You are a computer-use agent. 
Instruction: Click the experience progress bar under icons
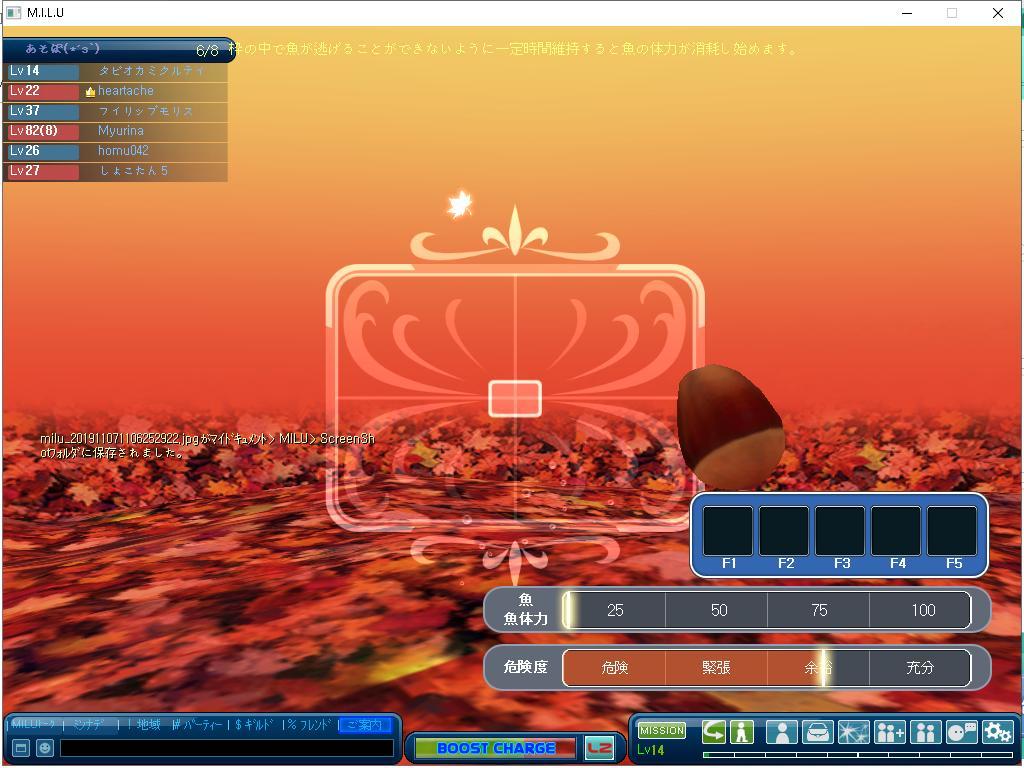point(858,755)
